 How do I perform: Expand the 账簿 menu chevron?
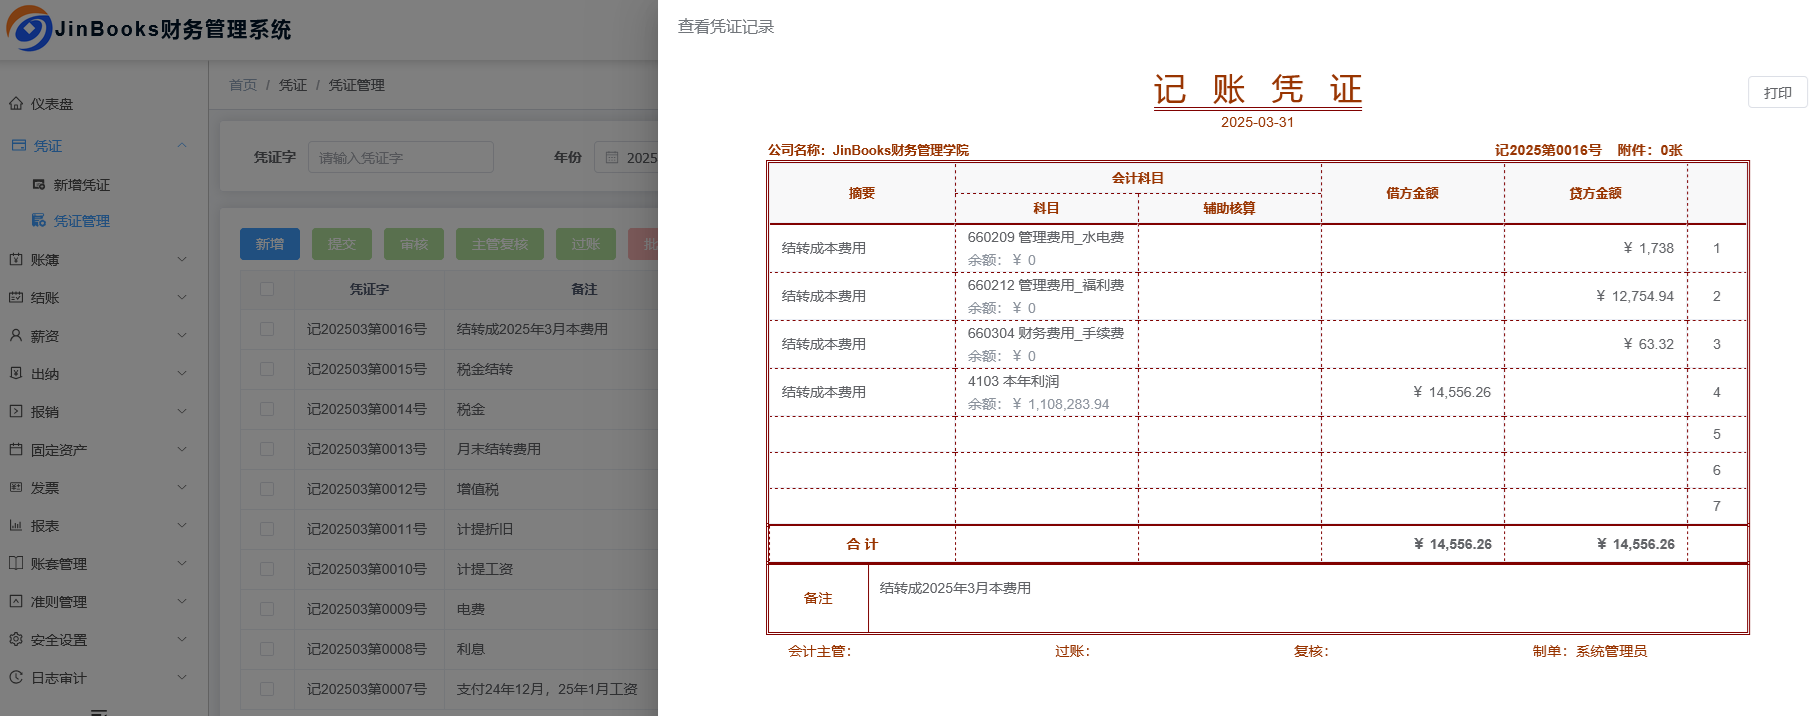182,259
